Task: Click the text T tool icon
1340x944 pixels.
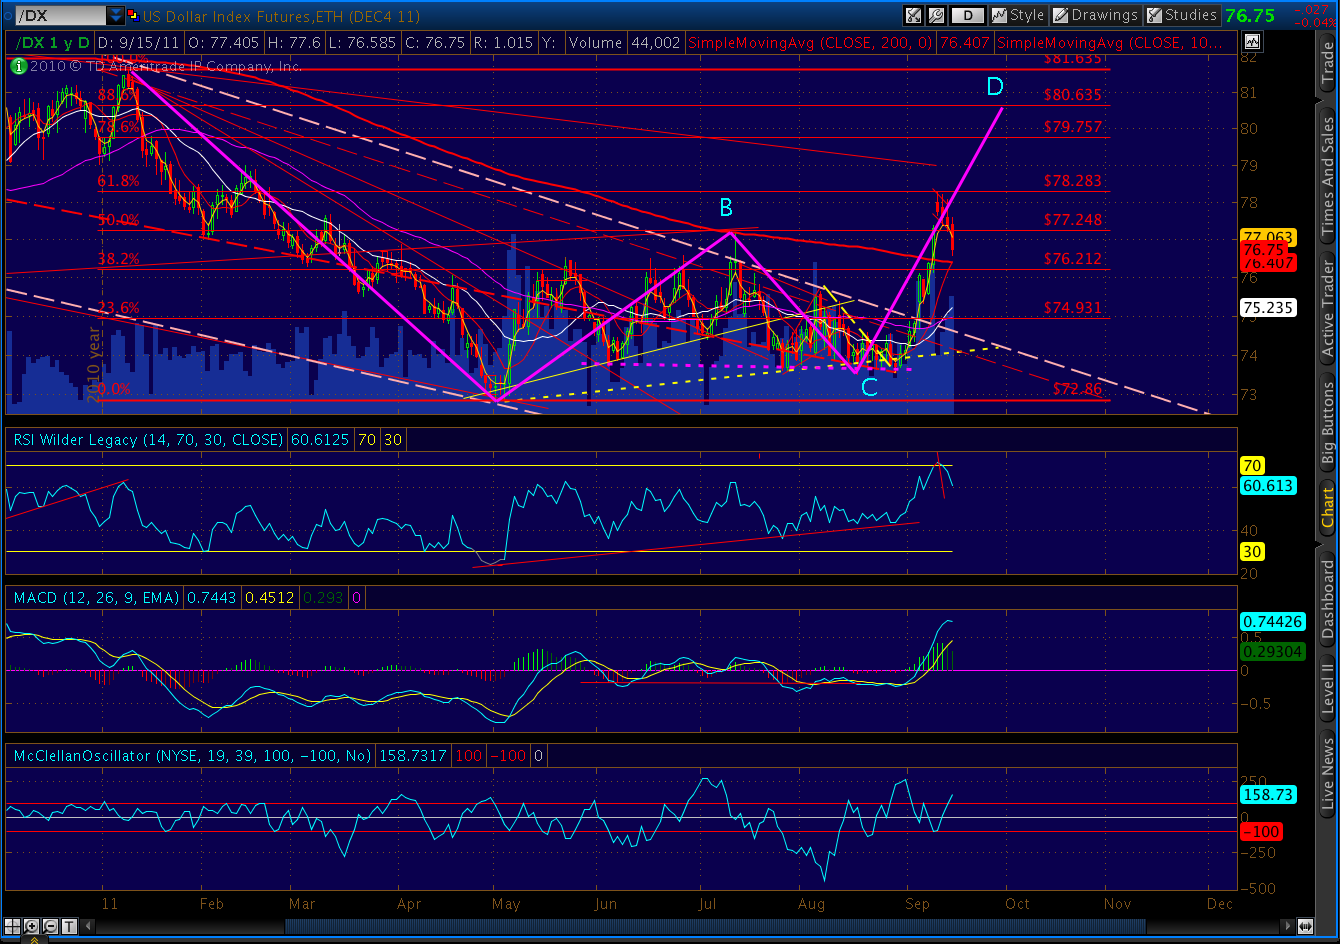Action: 69,926
